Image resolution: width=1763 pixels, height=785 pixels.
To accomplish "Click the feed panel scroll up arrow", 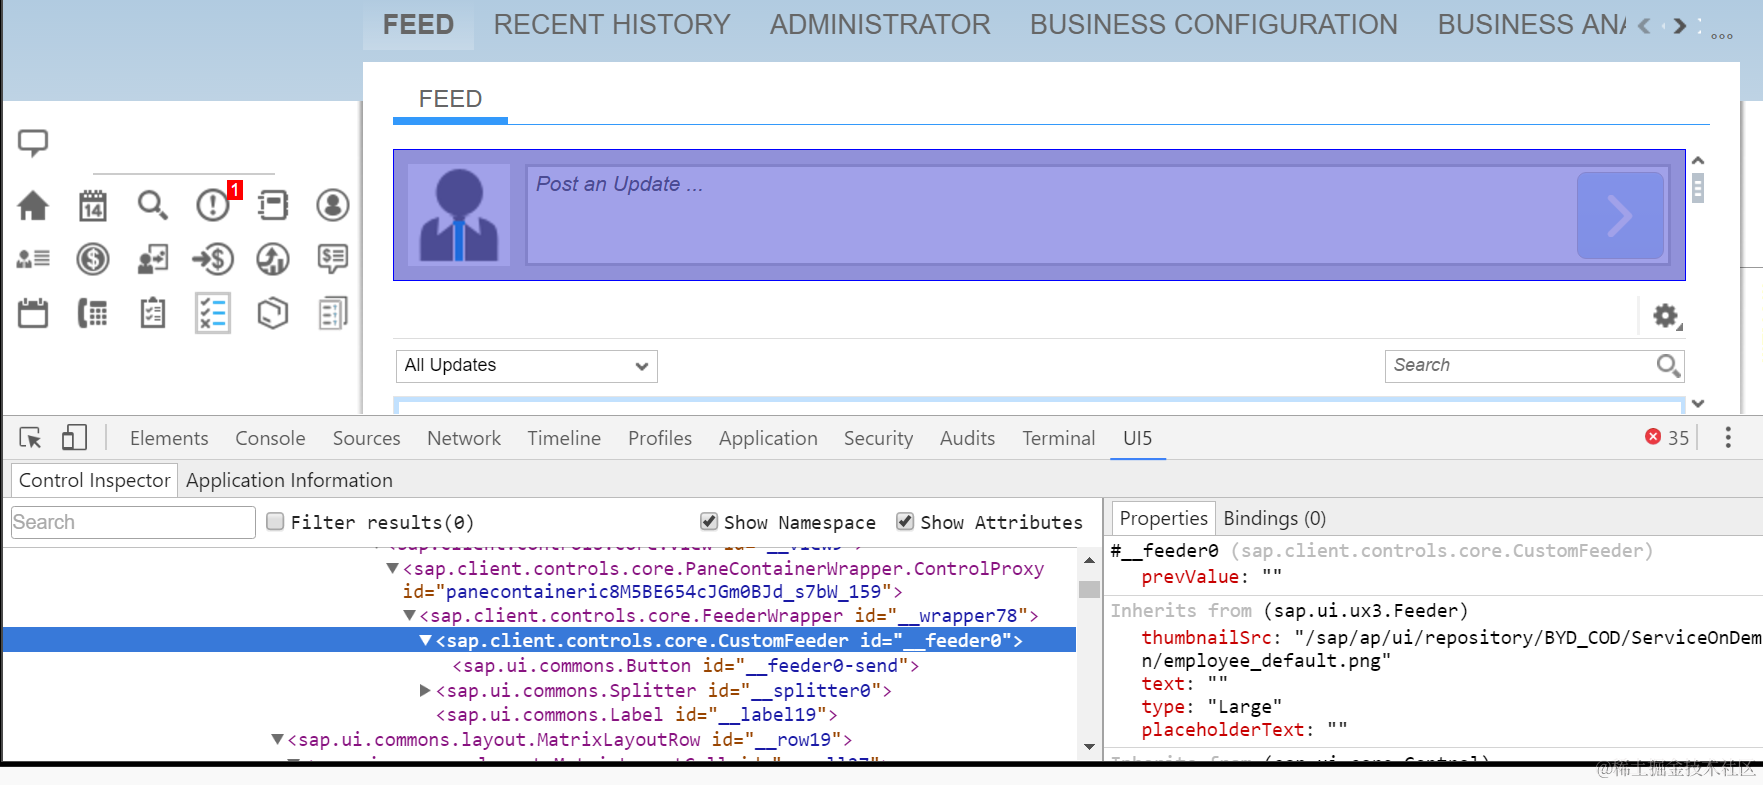I will [x=1698, y=161].
